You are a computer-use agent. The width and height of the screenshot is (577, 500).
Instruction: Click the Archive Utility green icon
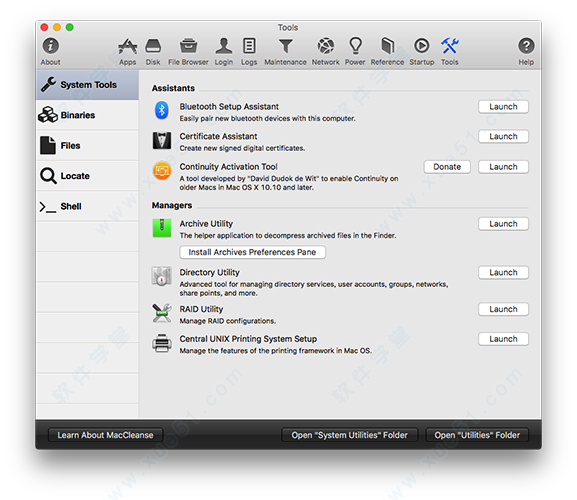(x=162, y=228)
